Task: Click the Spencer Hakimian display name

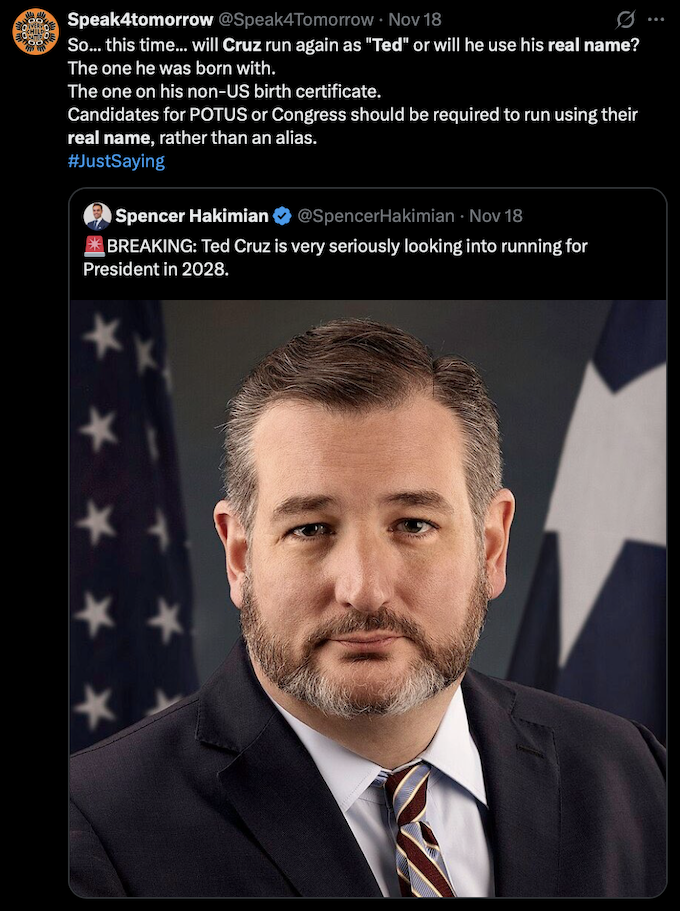Action: [x=192, y=216]
